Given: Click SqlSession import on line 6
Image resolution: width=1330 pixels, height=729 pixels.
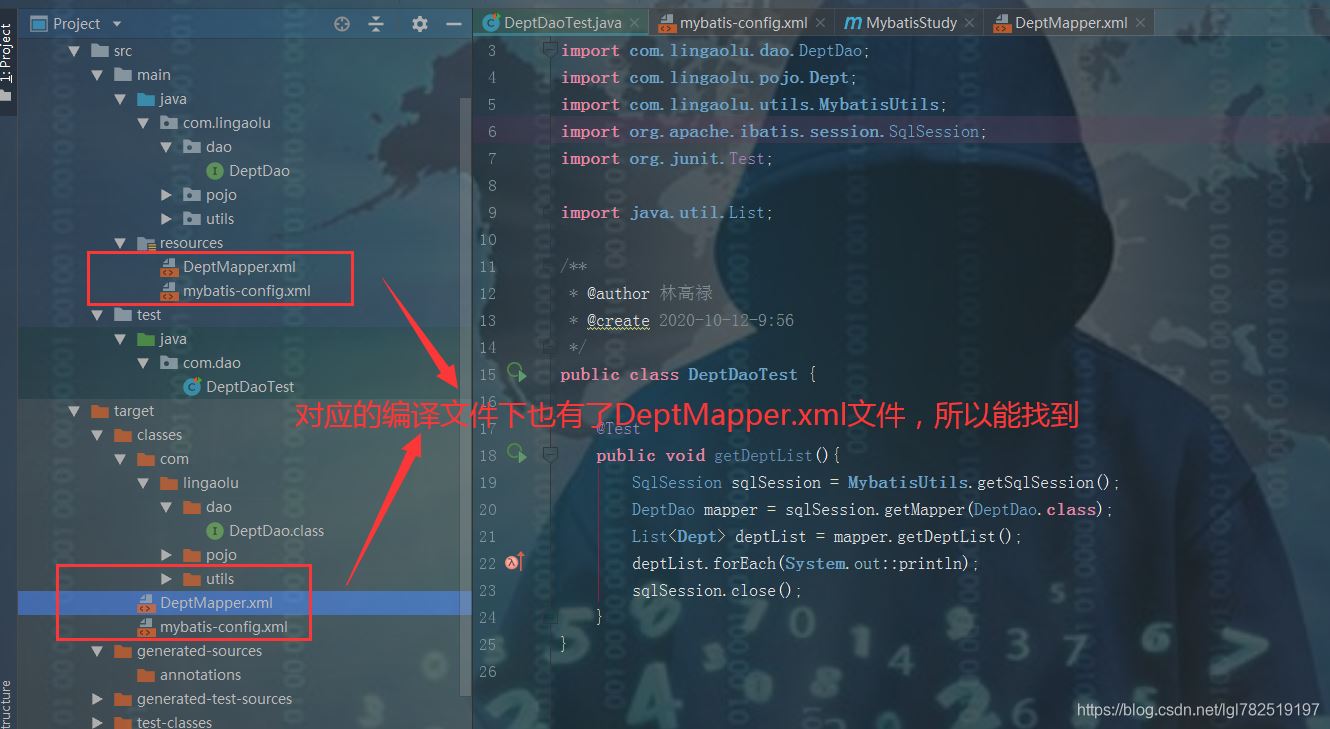Looking at the screenshot, I should [x=934, y=131].
